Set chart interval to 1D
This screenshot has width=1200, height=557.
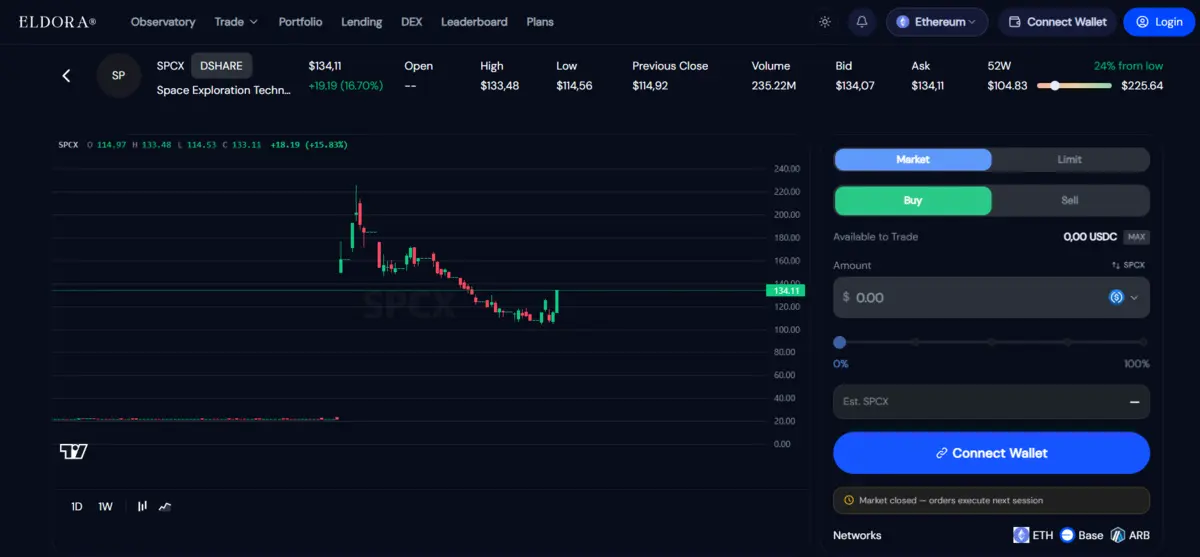coord(77,506)
